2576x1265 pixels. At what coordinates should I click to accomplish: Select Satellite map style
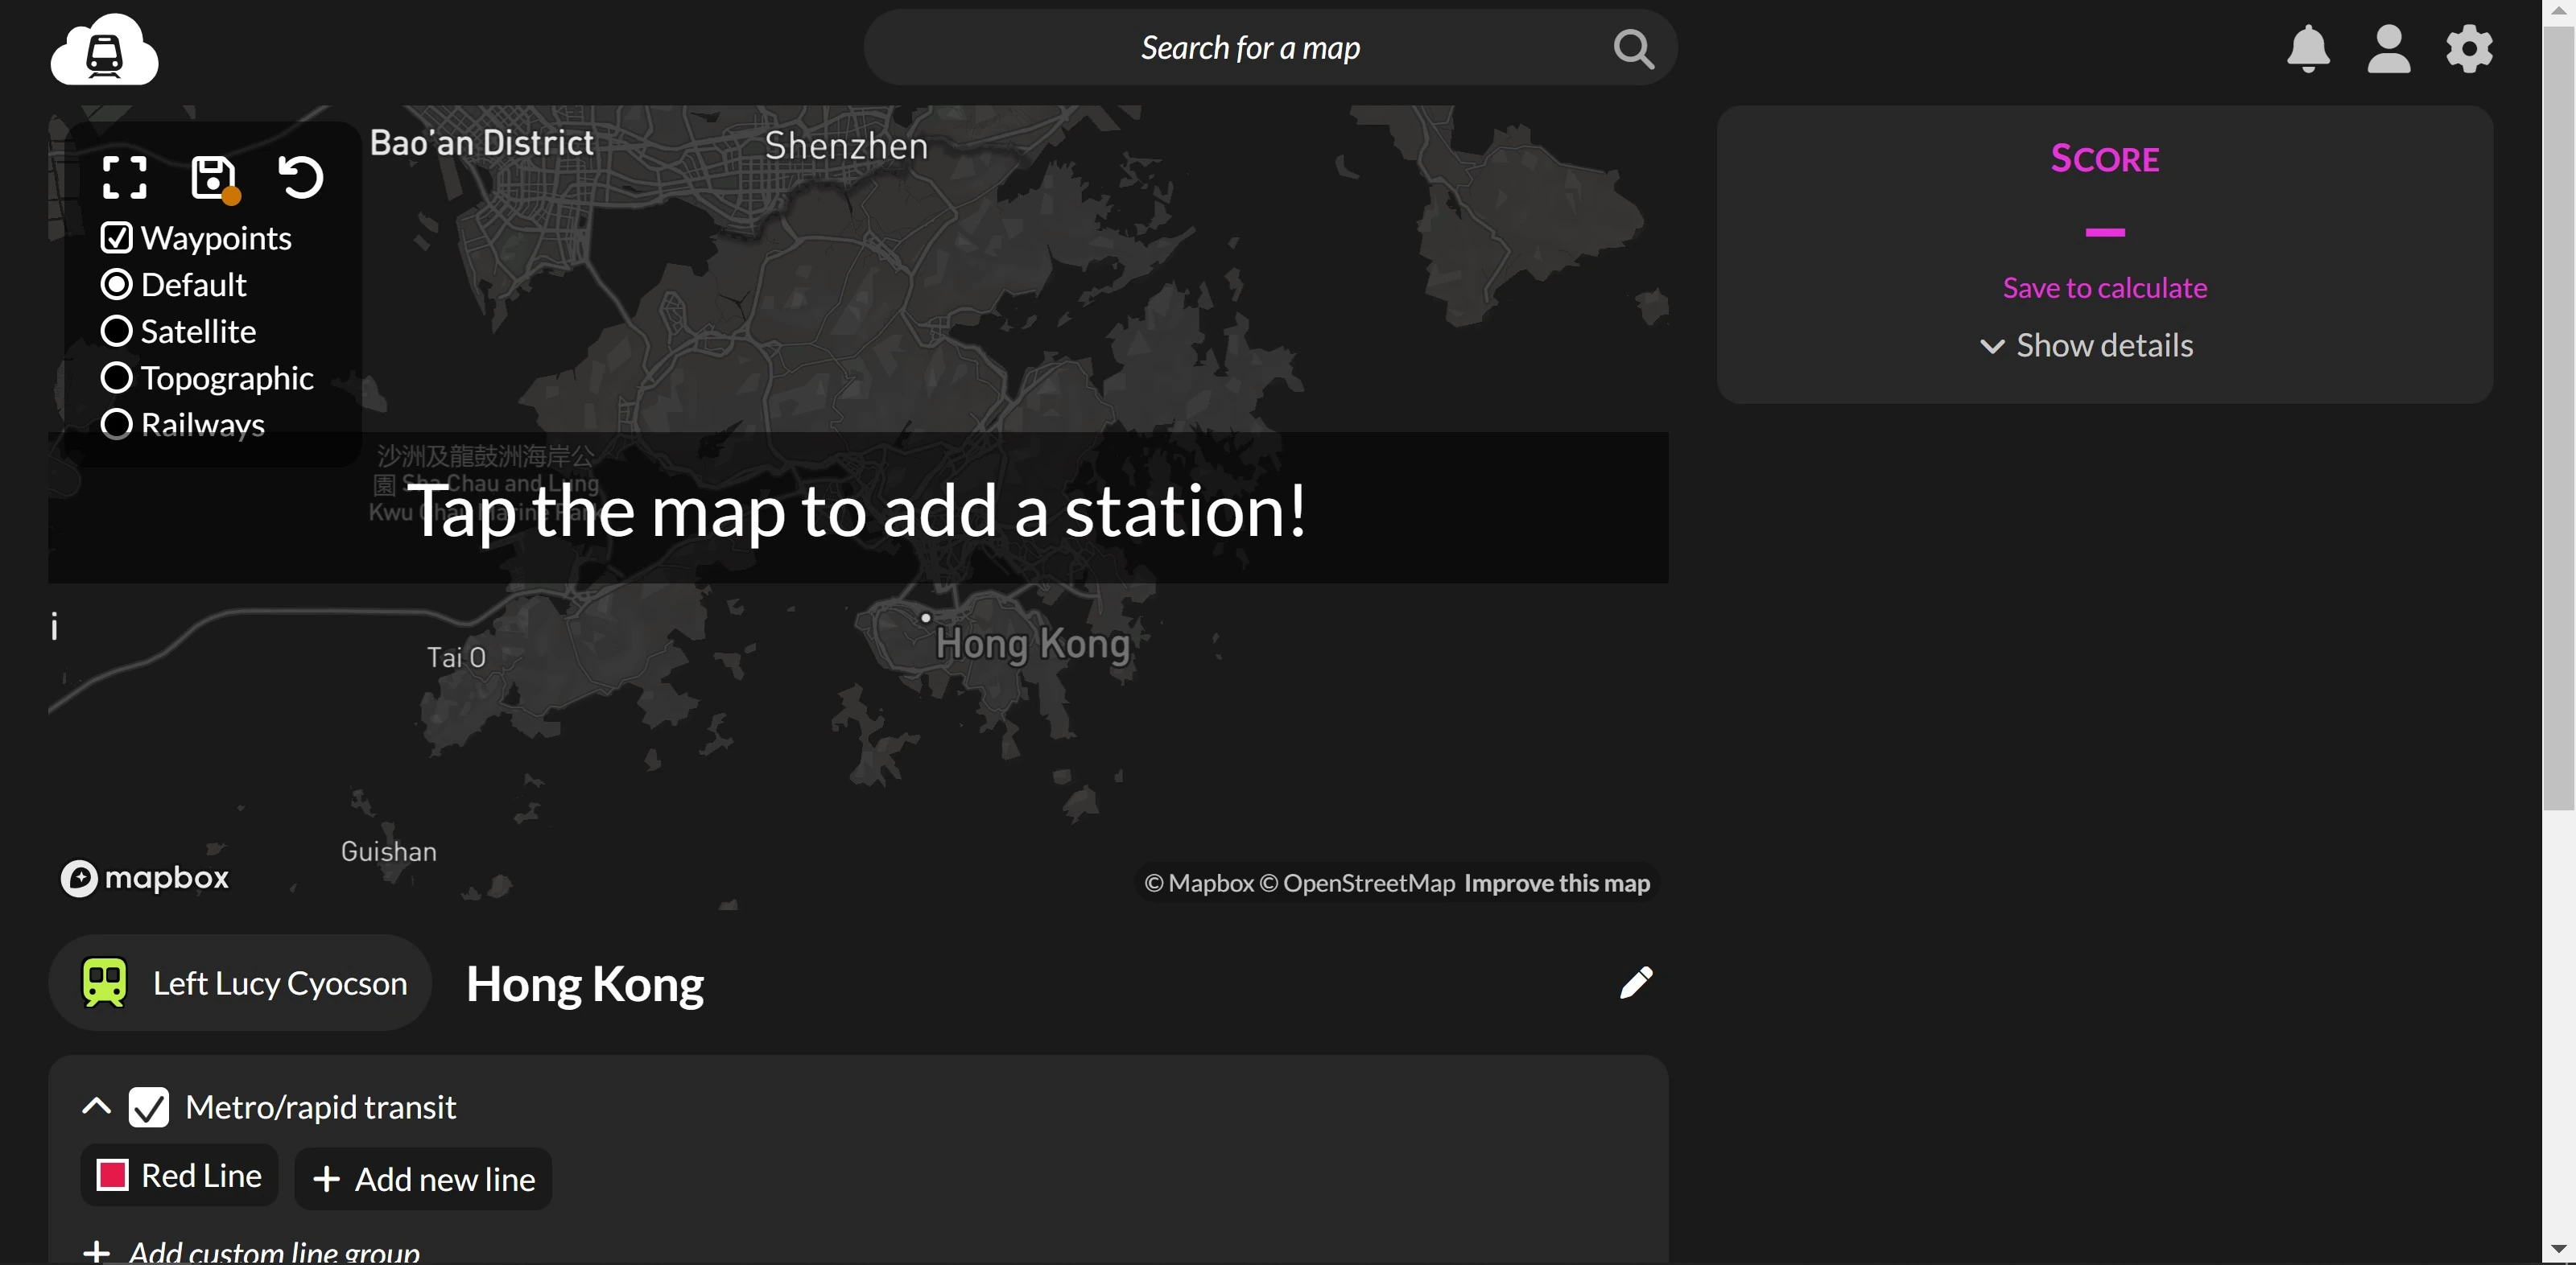coord(117,331)
